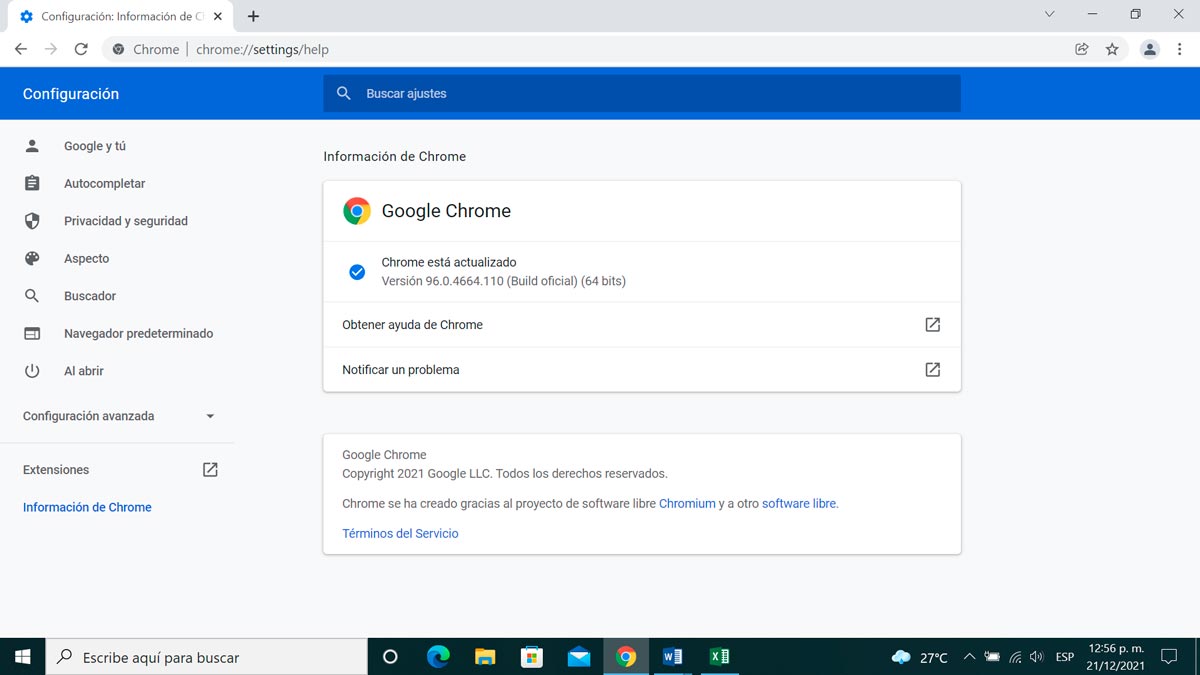
Task: Open the Términos del Servicio link
Action: coord(399,533)
